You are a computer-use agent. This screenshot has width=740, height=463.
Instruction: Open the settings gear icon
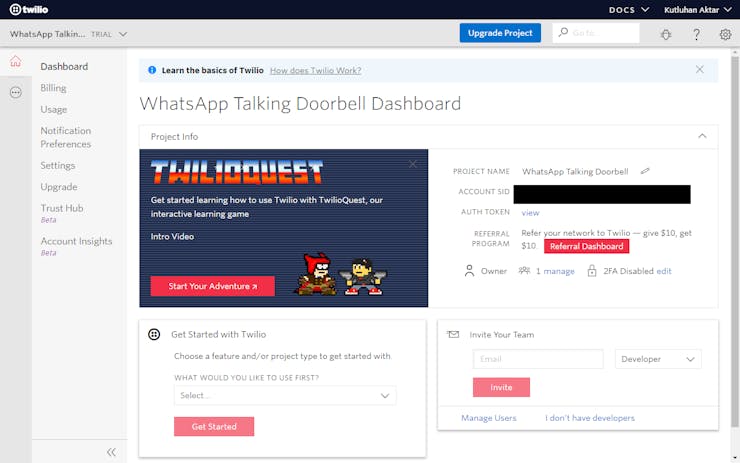[725, 34]
